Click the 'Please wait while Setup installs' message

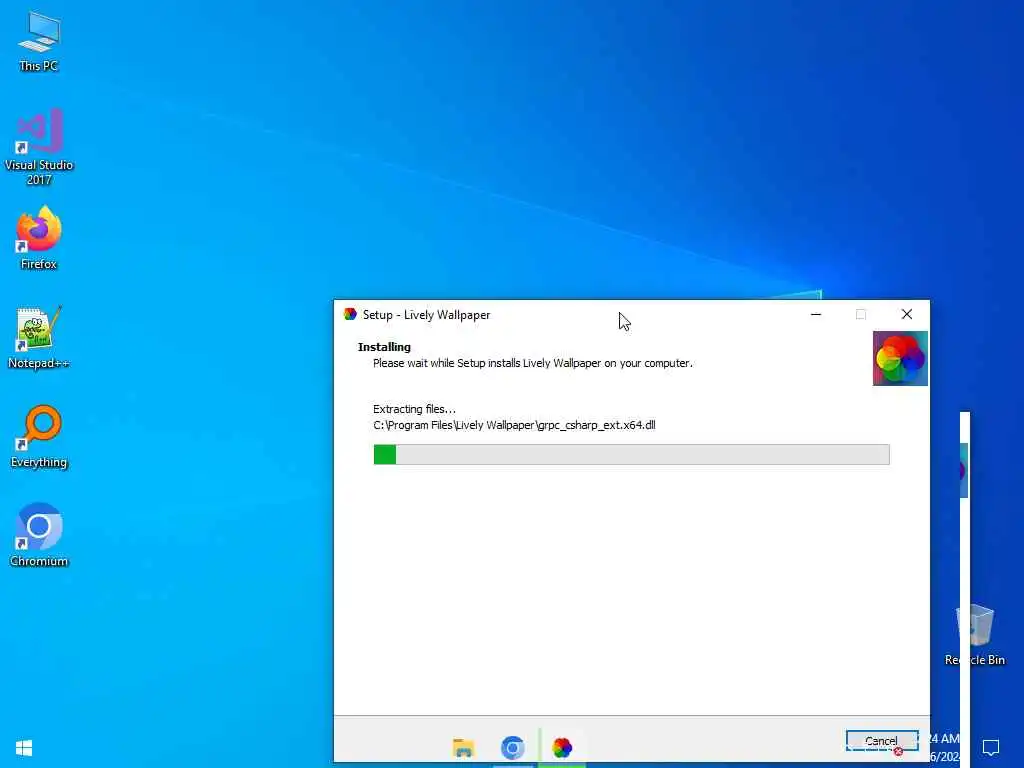pyautogui.click(x=532, y=363)
